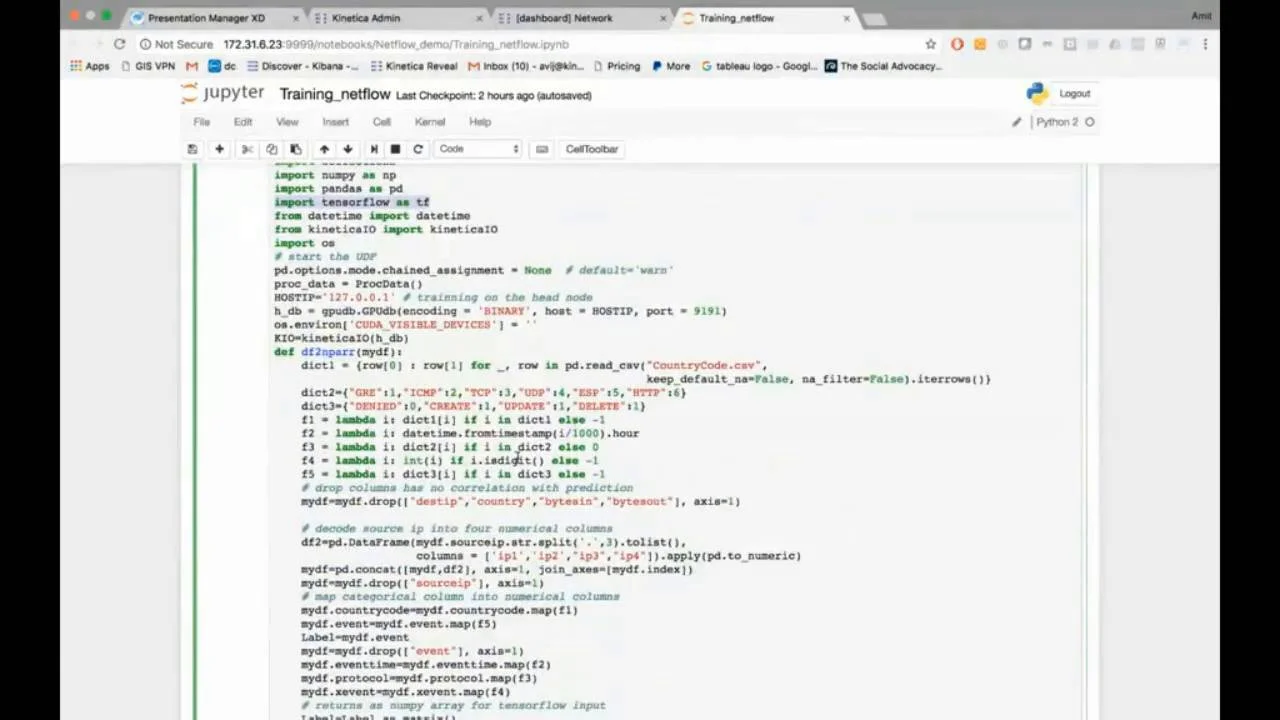This screenshot has width=1280, height=720.
Task: Insert a cell below using the plus icon
Action: click(x=219, y=149)
